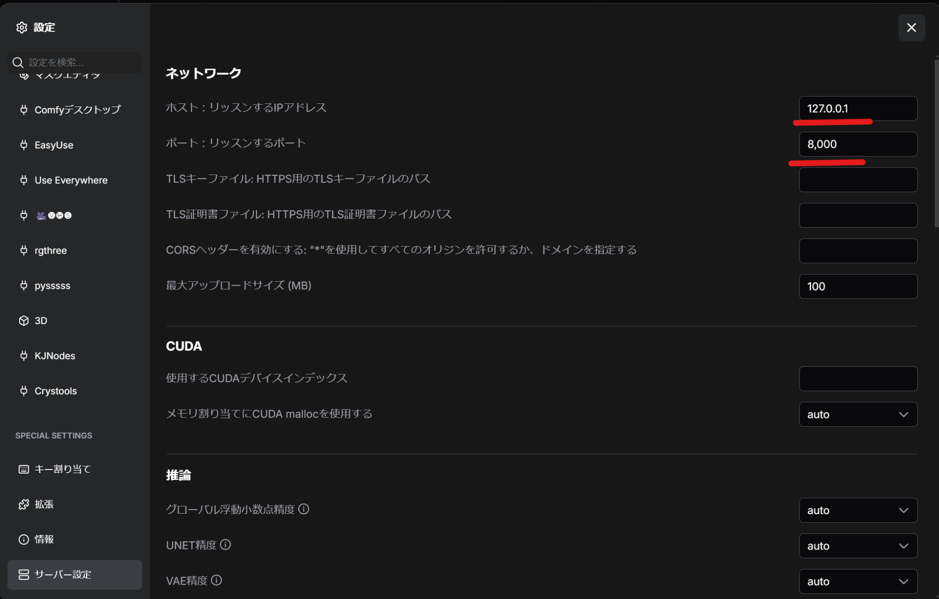939x599 pixels.
Task: Select the EasyUse extension settings
Action: [54, 145]
